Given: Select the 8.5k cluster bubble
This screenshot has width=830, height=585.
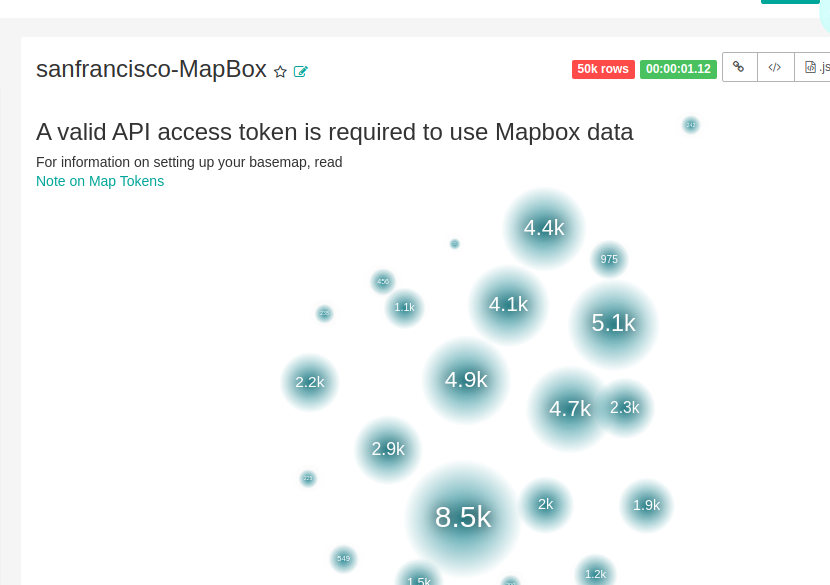Looking at the screenshot, I should click(463, 517).
